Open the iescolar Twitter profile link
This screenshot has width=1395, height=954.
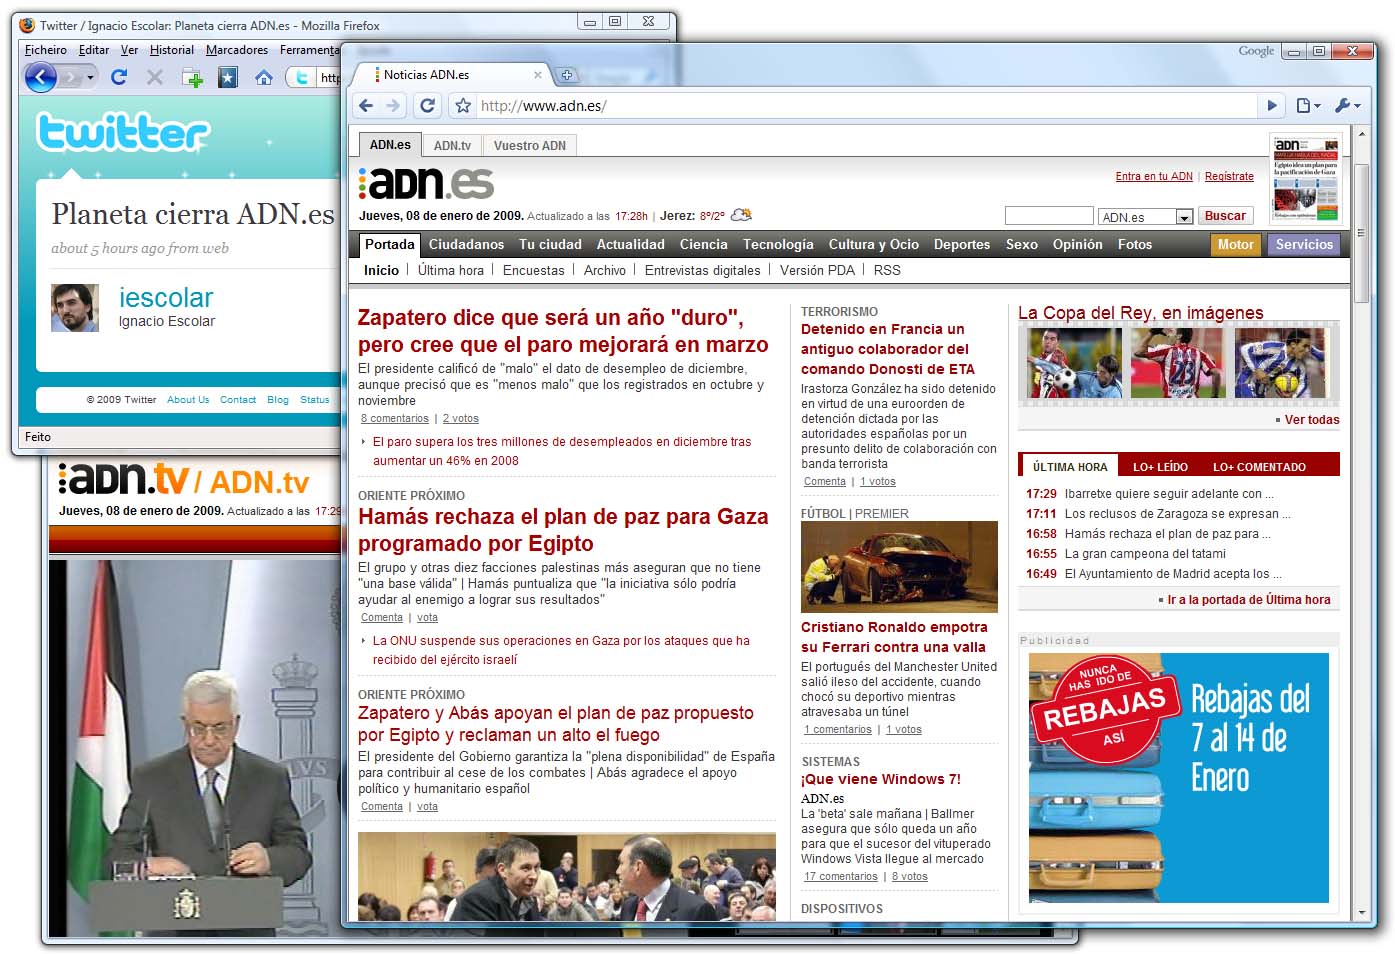166,297
